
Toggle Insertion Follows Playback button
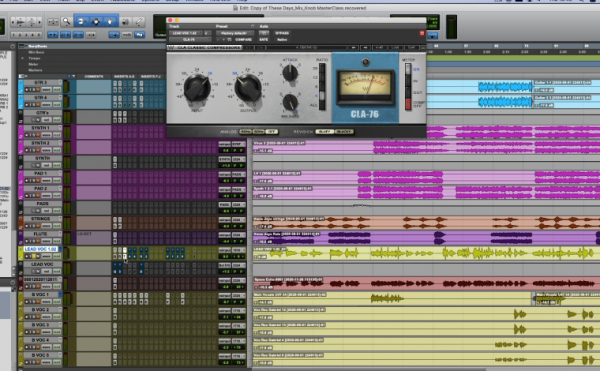91,35
